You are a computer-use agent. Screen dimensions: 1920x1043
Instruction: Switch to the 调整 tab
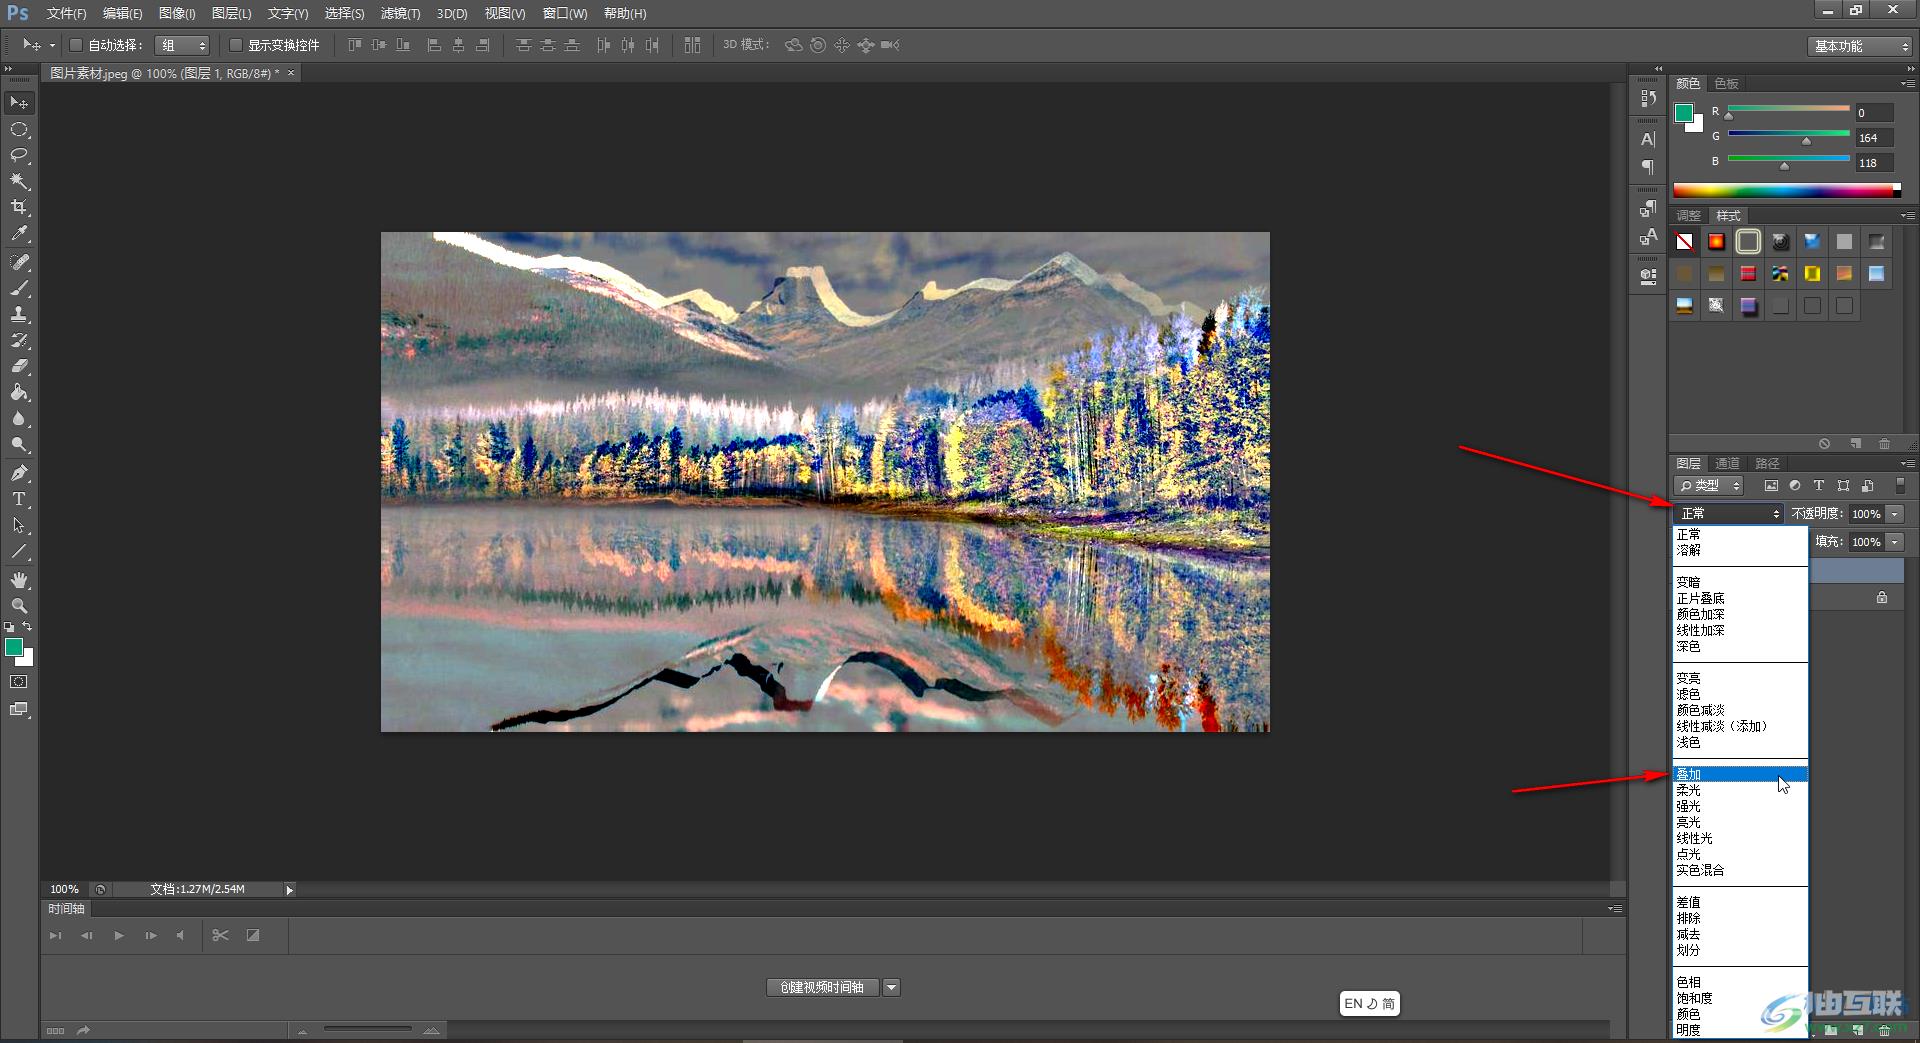[x=1689, y=215]
